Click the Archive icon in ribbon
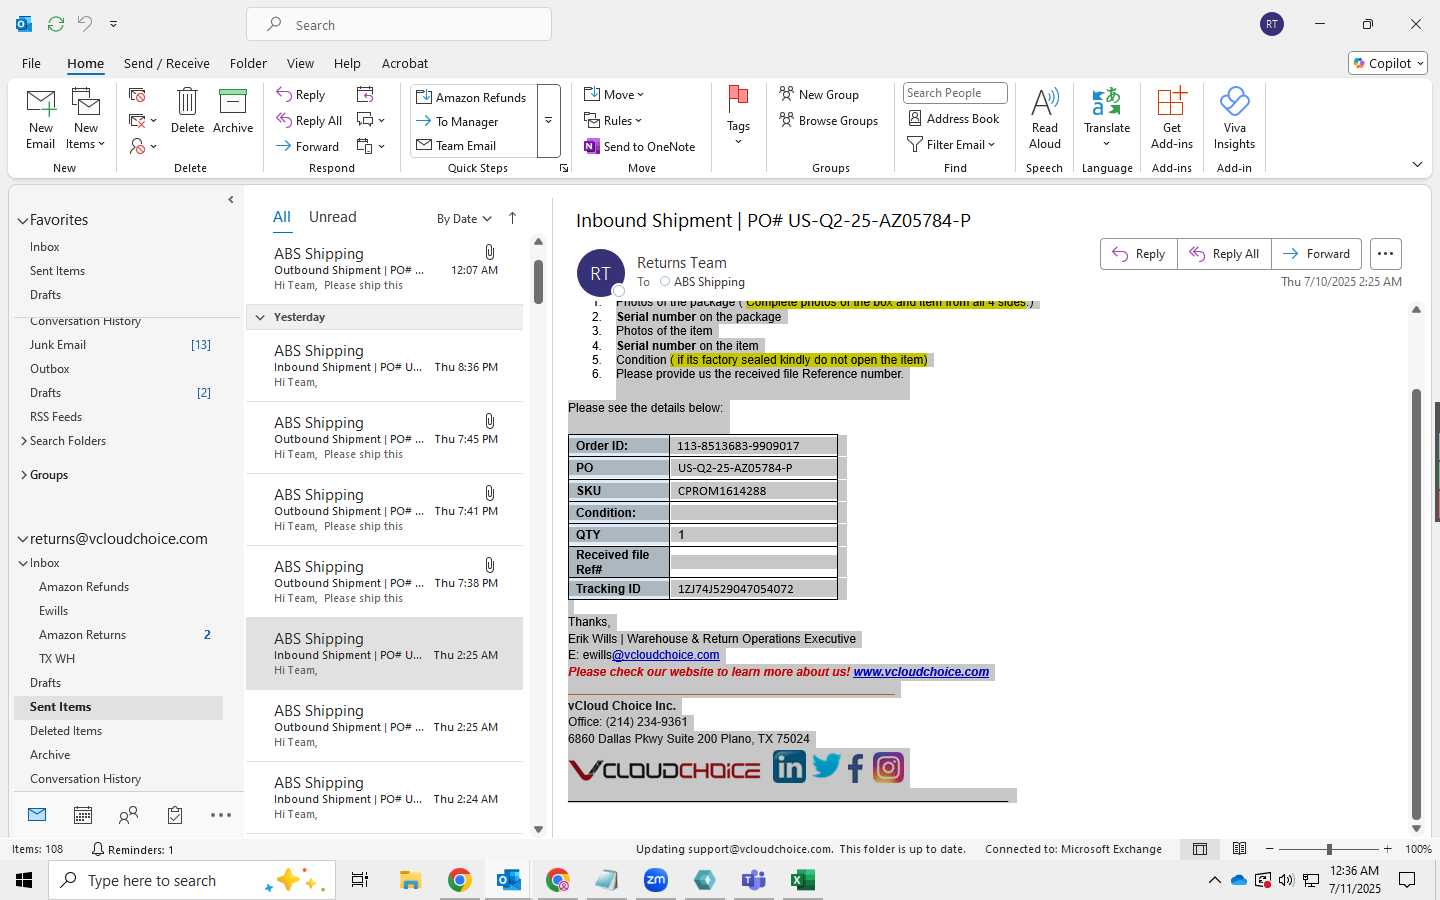 (x=233, y=101)
